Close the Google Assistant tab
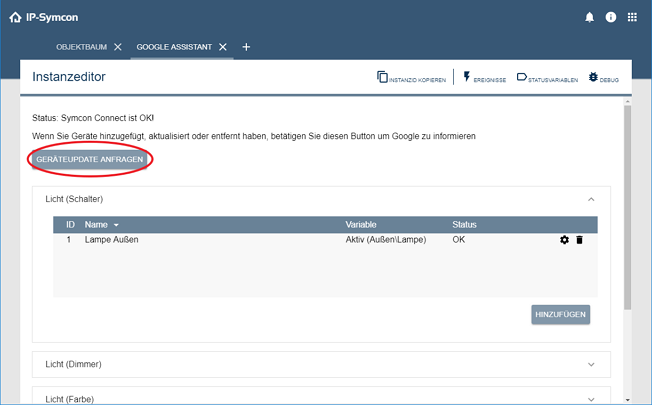Viewport: 652px width, 405px height. 223,47
